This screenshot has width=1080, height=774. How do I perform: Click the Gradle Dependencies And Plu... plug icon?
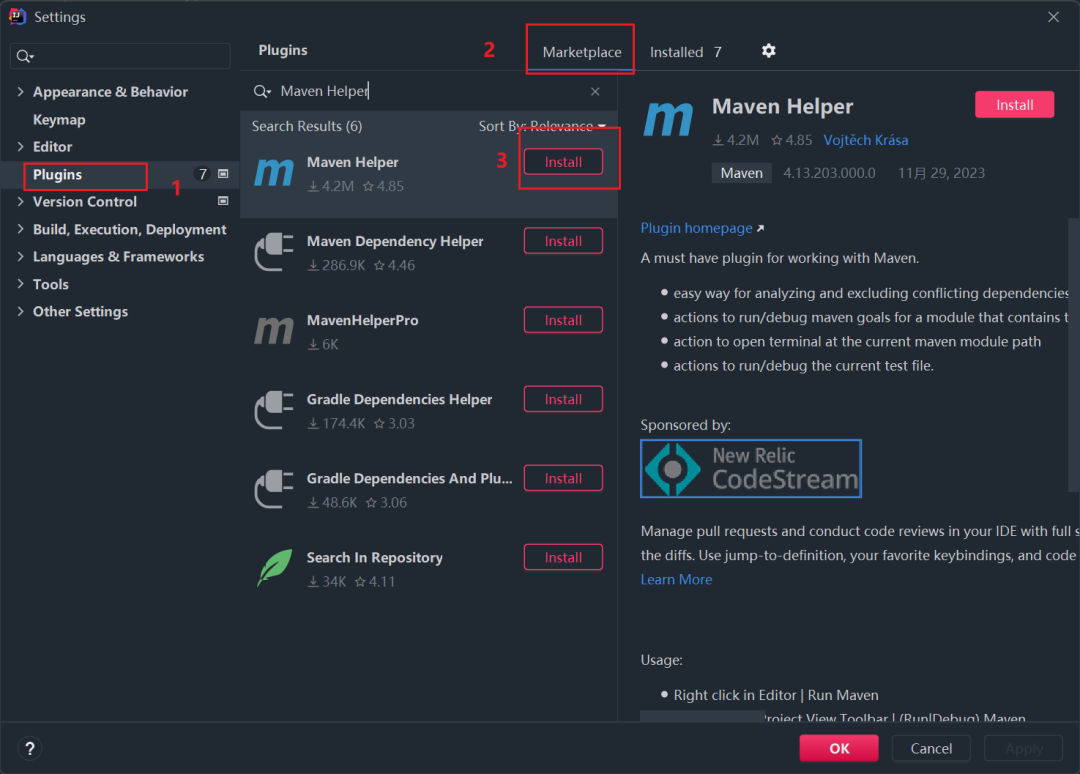point(274,489)
